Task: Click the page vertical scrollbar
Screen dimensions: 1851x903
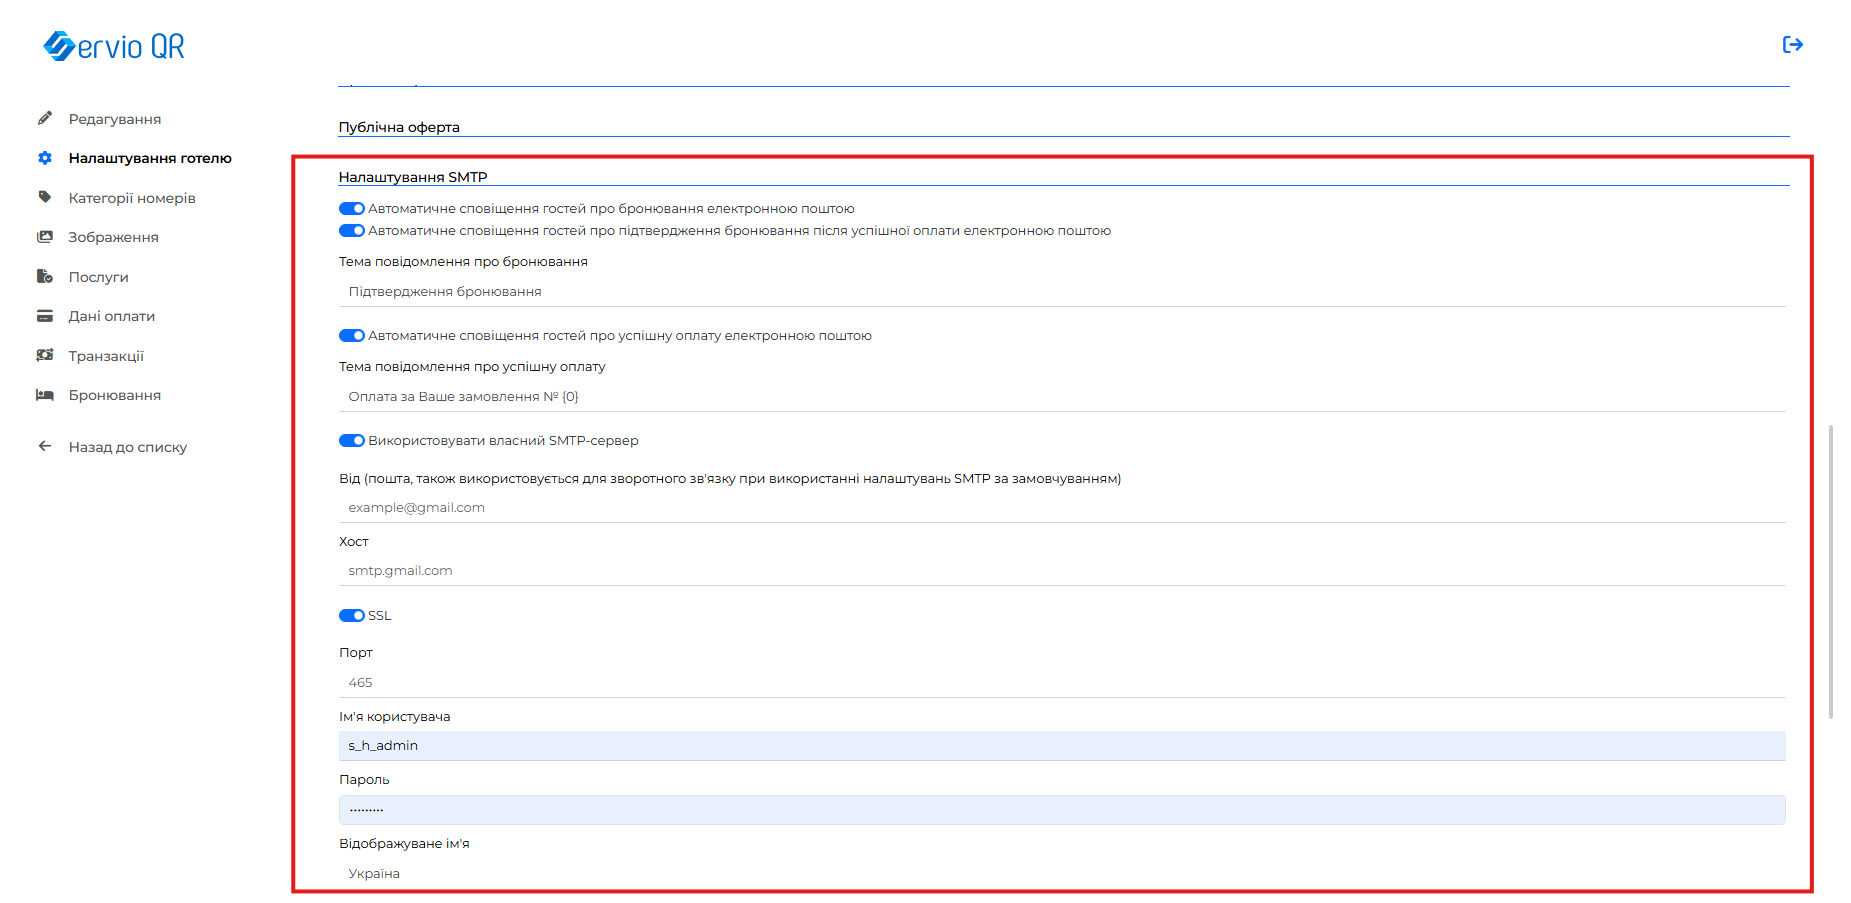Action: tap(1830, 570)
